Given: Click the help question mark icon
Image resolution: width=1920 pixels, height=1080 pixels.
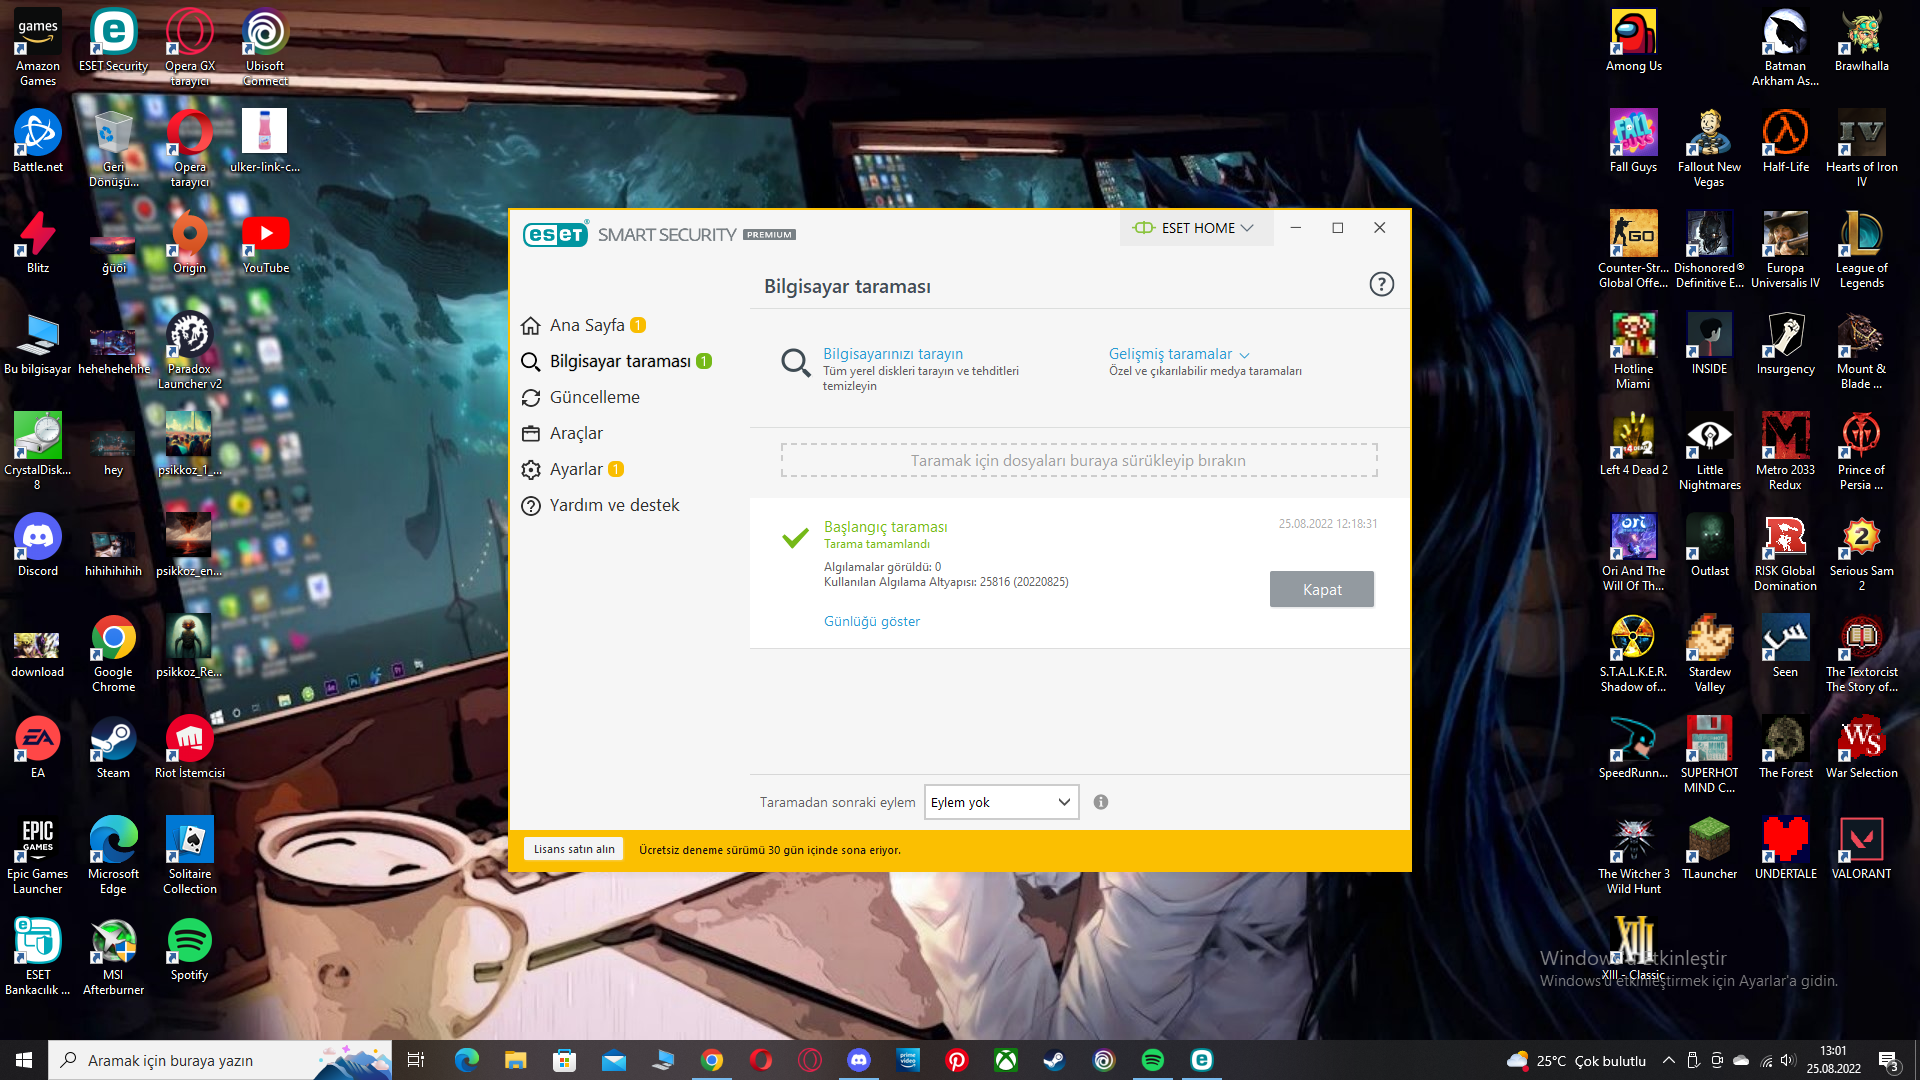Looking at the screenshot, I should point(1381,285).
